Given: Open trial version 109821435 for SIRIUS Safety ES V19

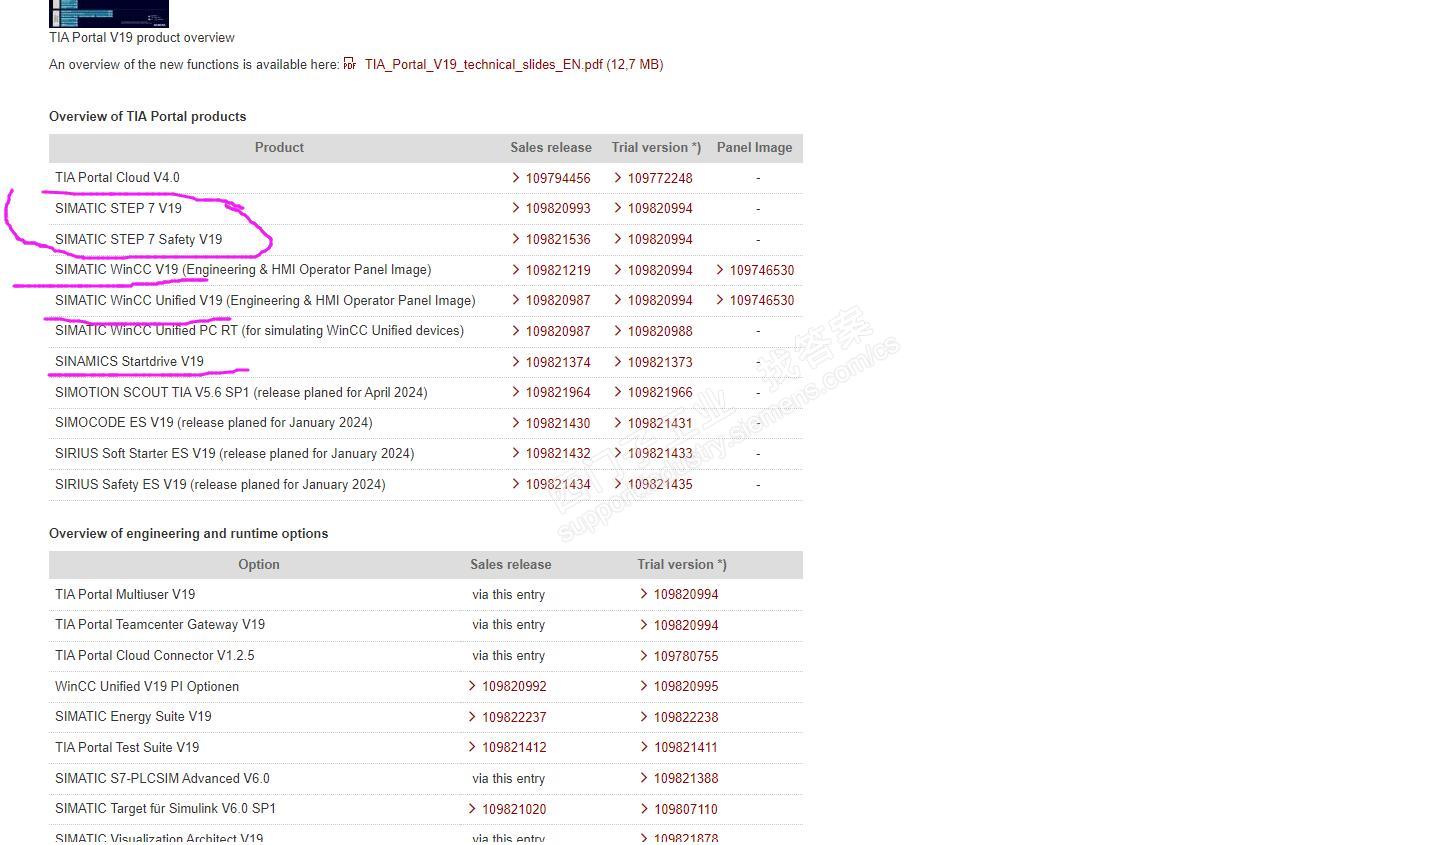Looking at the screenshot, I should point(660,485).
